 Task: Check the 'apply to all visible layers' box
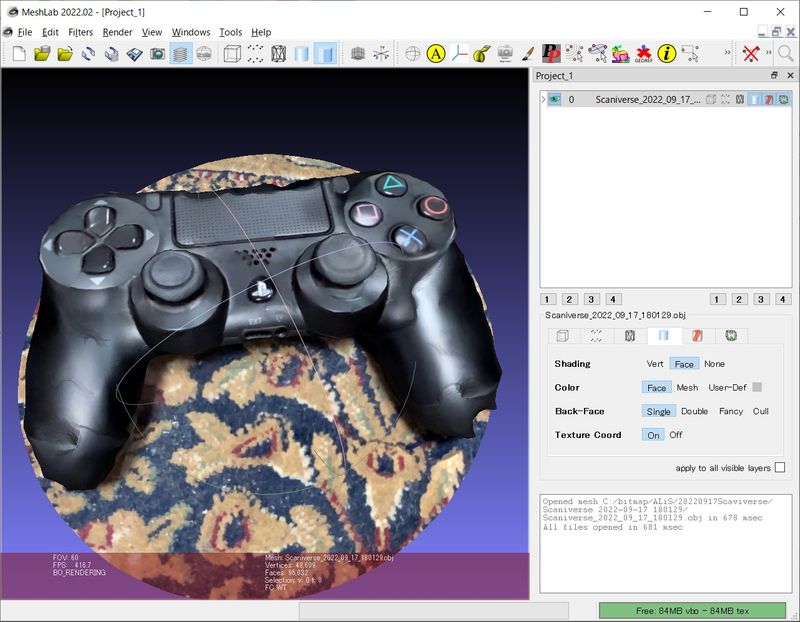click(779, 468)
